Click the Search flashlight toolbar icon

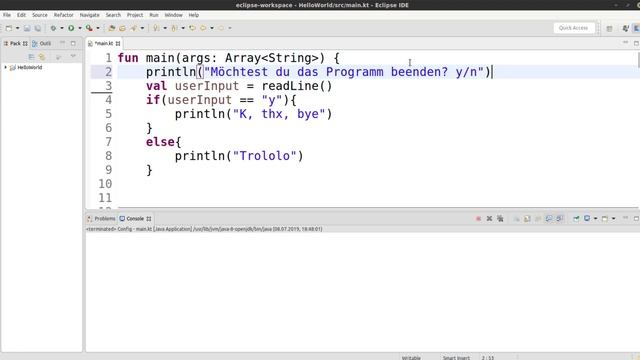(x=133, y=28)
